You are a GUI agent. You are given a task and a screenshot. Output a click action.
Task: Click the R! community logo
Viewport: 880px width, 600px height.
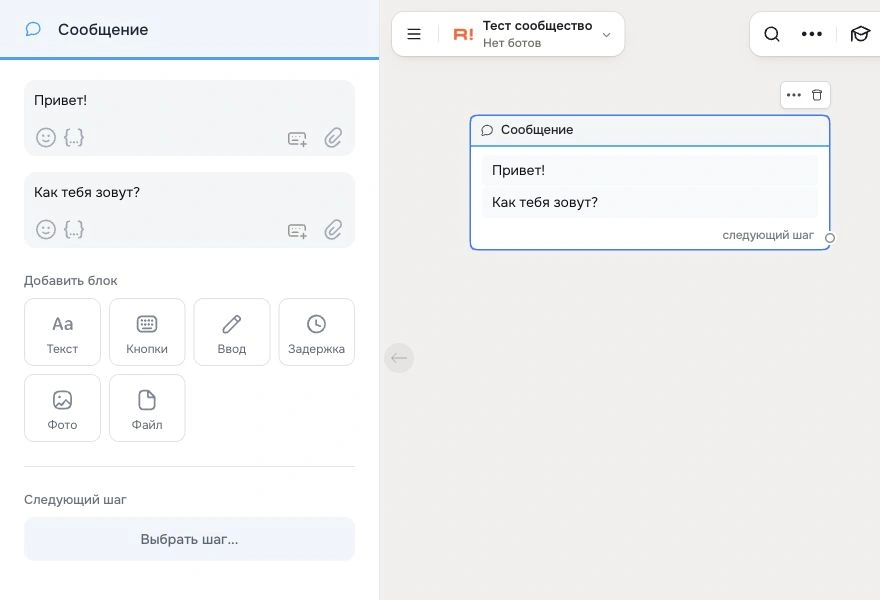[464, 35]
